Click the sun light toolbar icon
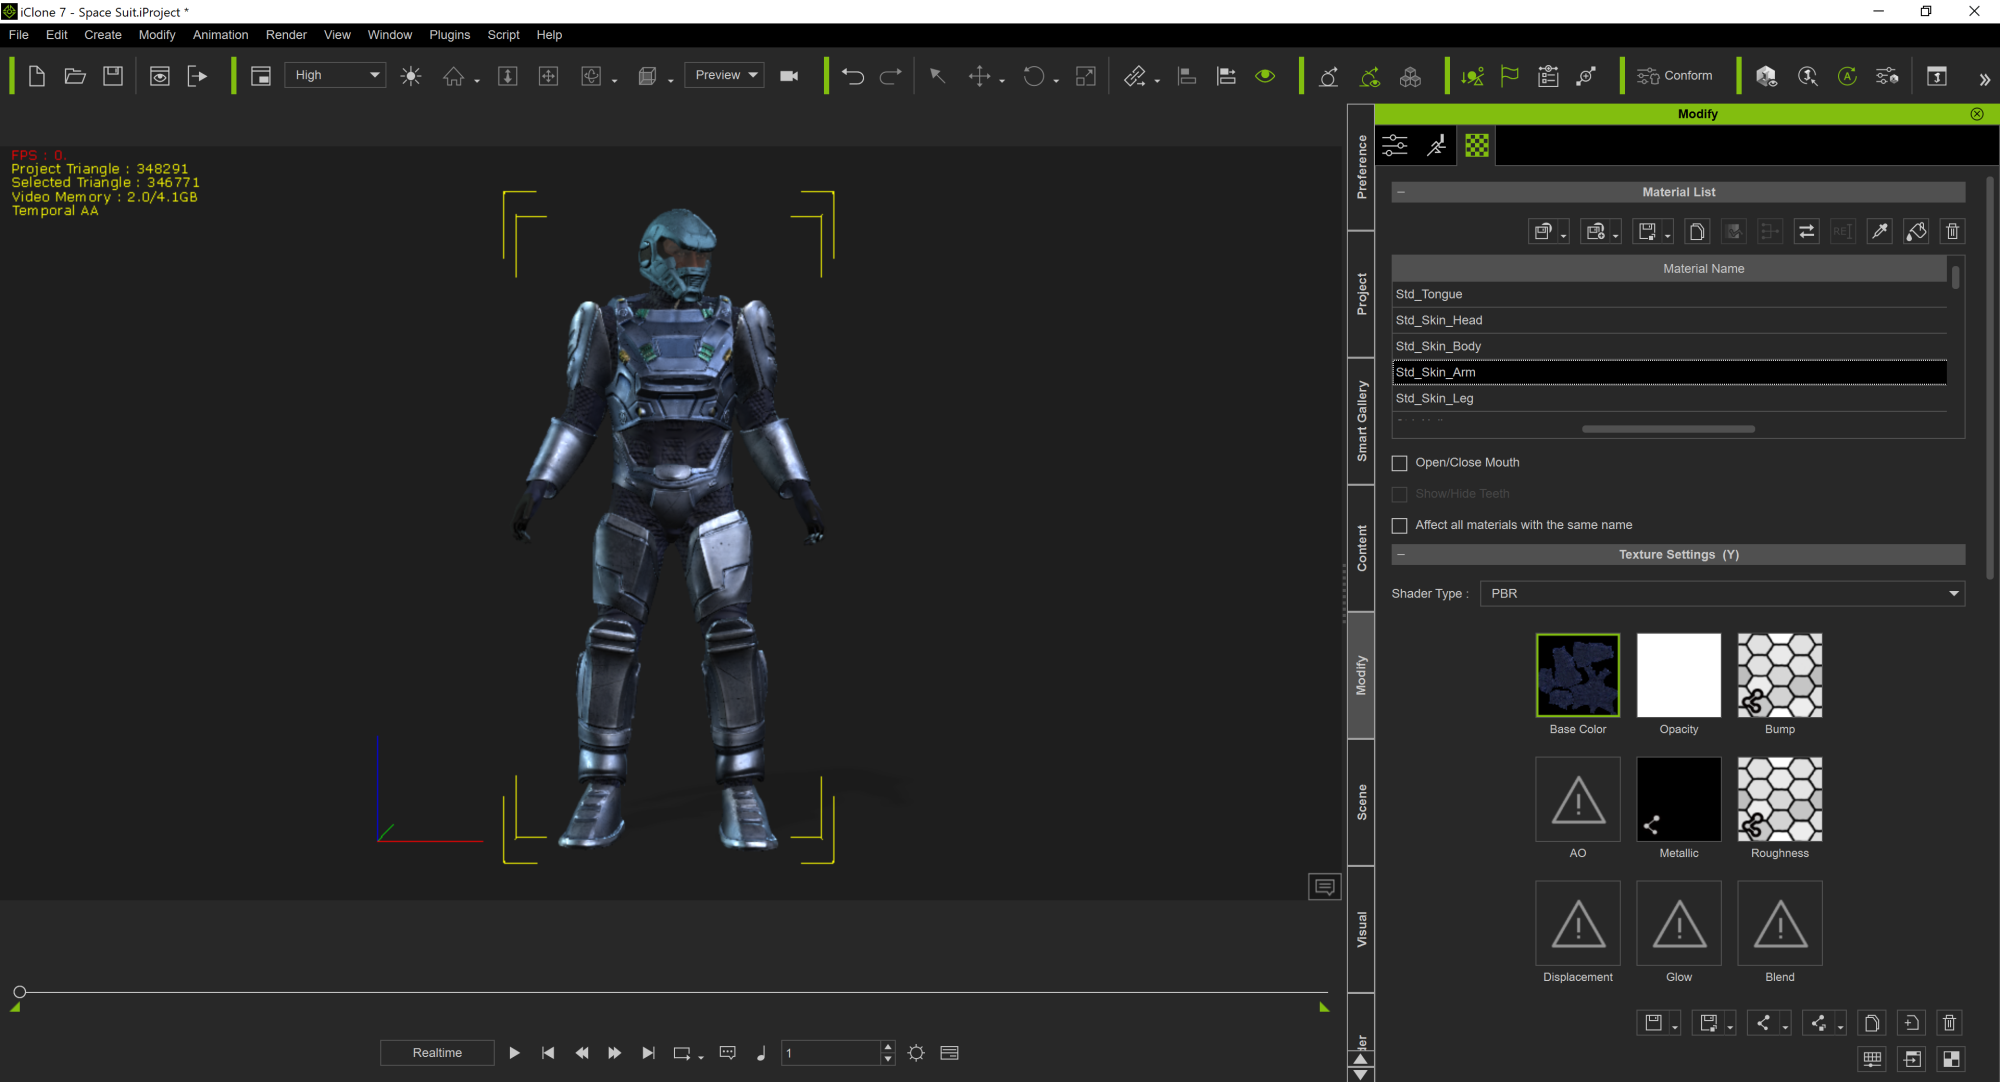Screen dimensions: 2000x1082 point(411,76)
